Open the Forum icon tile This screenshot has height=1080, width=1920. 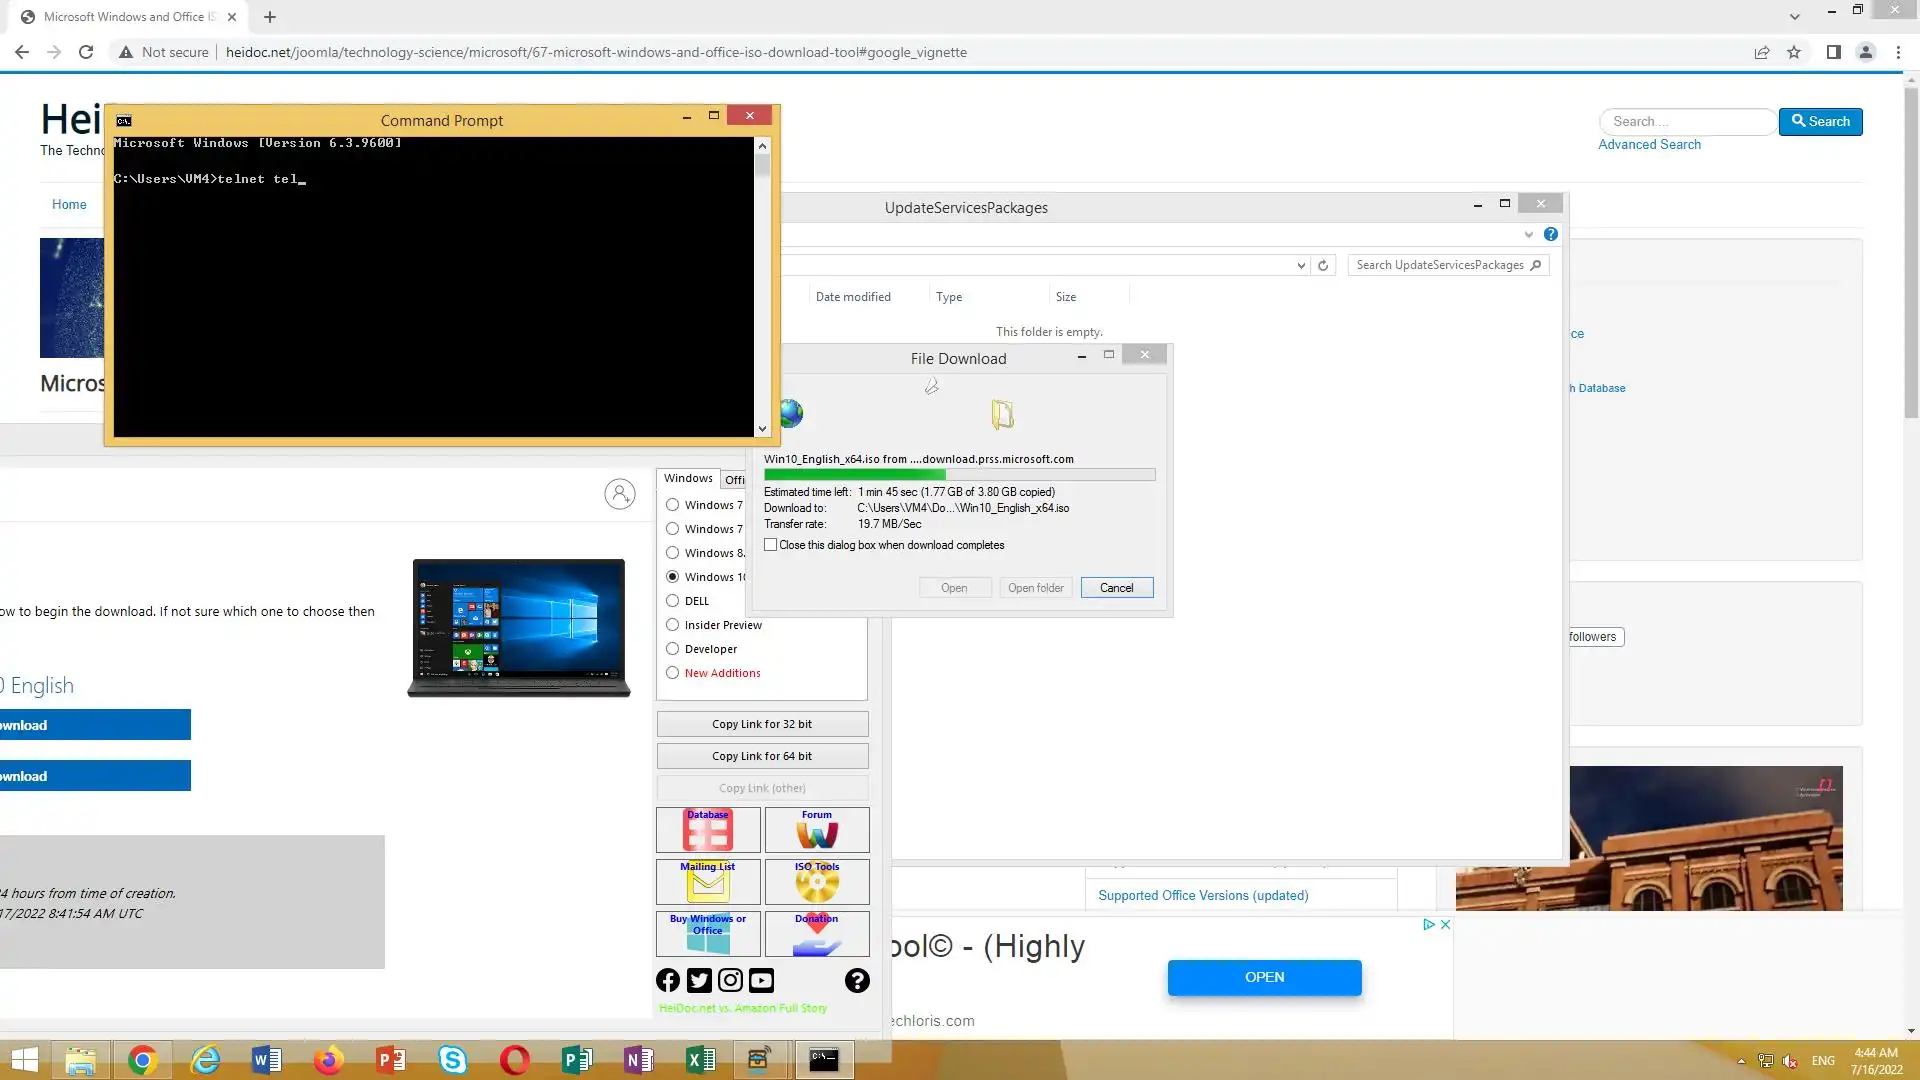pyautogui.click(x=816, y=830)
